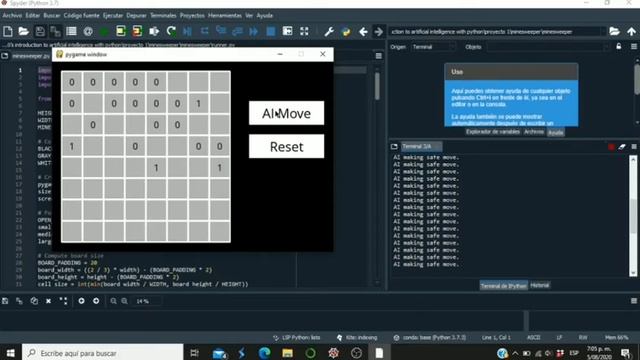Click the Run selection icon
The width and height of the screenshot is (640, 360).
coord(154,31)
